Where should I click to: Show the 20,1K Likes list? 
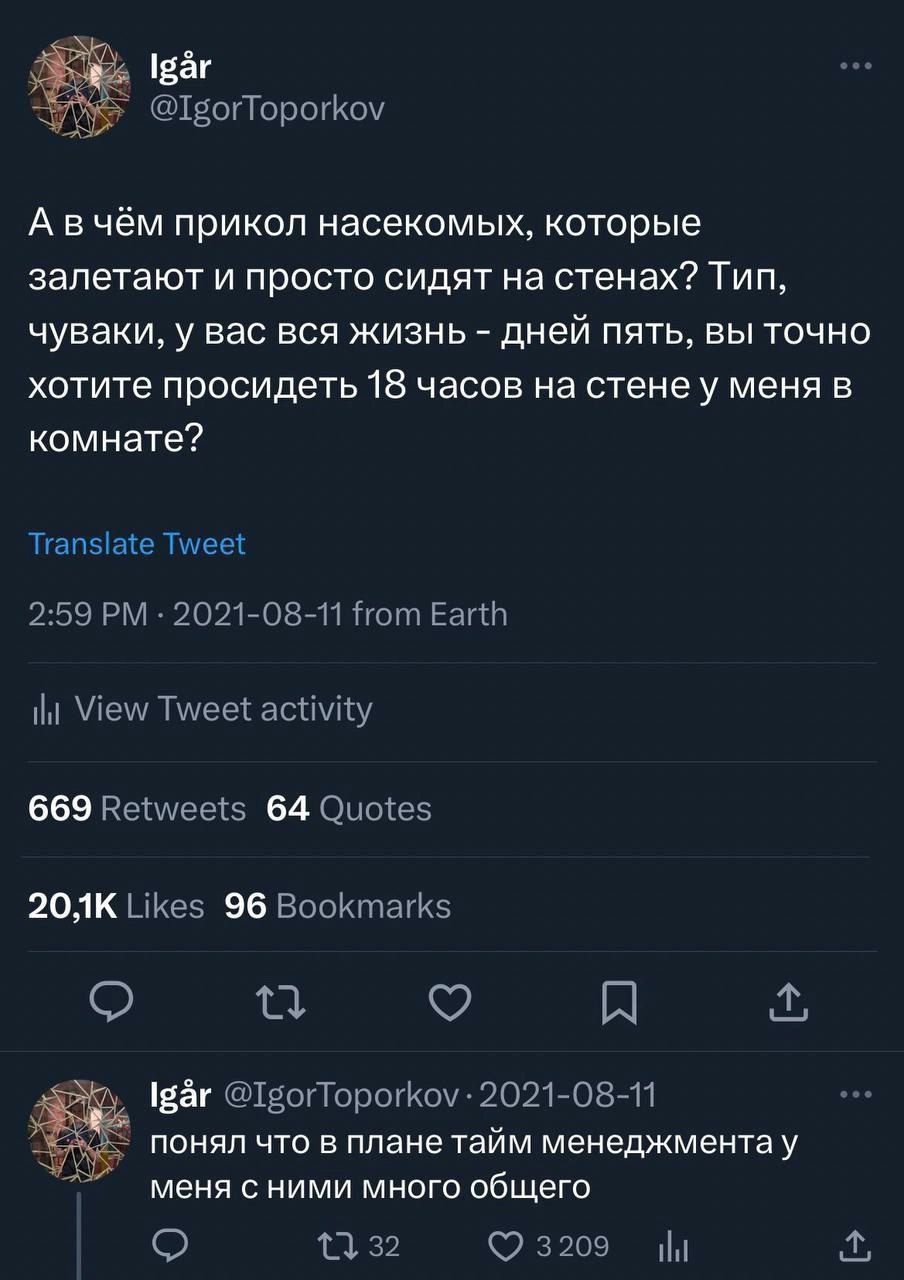click(x=117, y=906)
